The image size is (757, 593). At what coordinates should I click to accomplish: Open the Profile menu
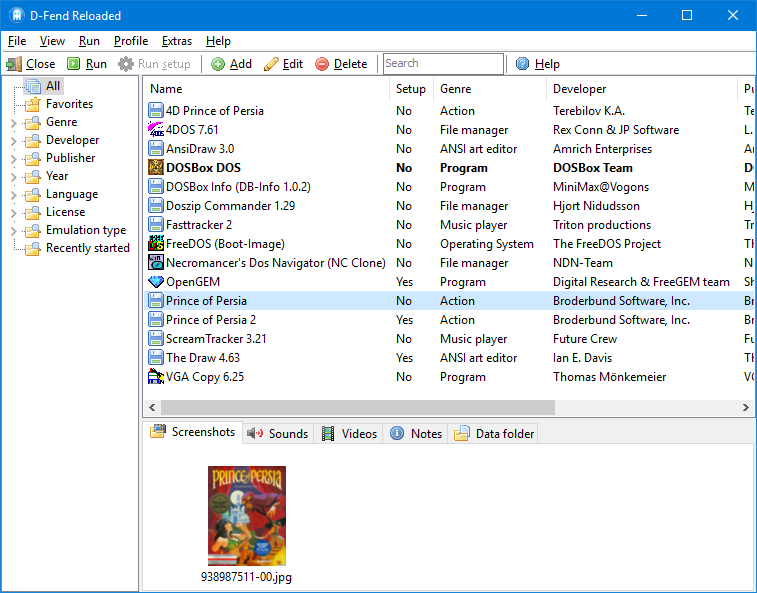130,41
